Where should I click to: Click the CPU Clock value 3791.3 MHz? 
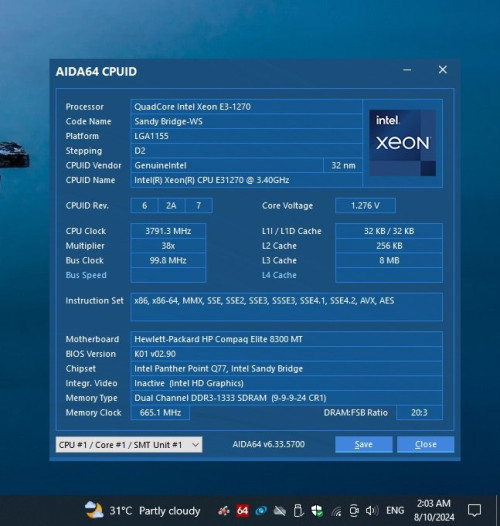tap(168, 231)
